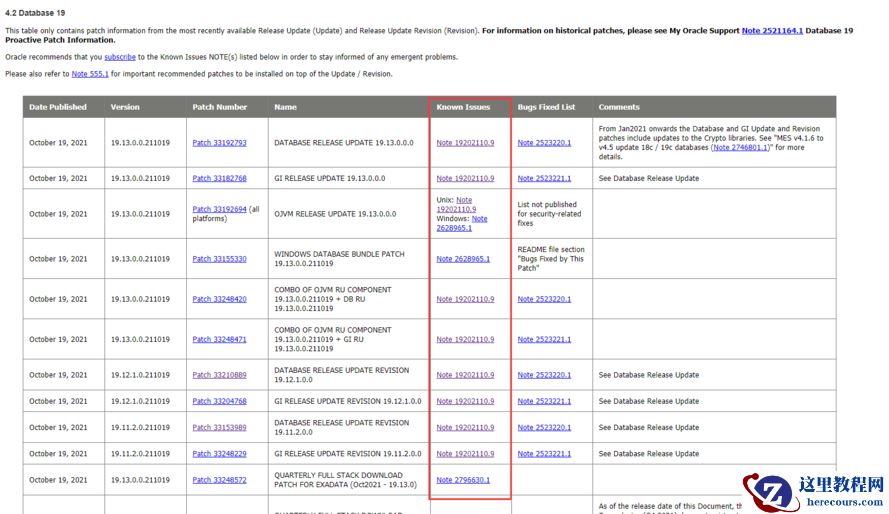
Task: Open Known Issues note for DATABASE RELEASE UPDATE 19.13.0.0.0
Action: pos(465,143)
